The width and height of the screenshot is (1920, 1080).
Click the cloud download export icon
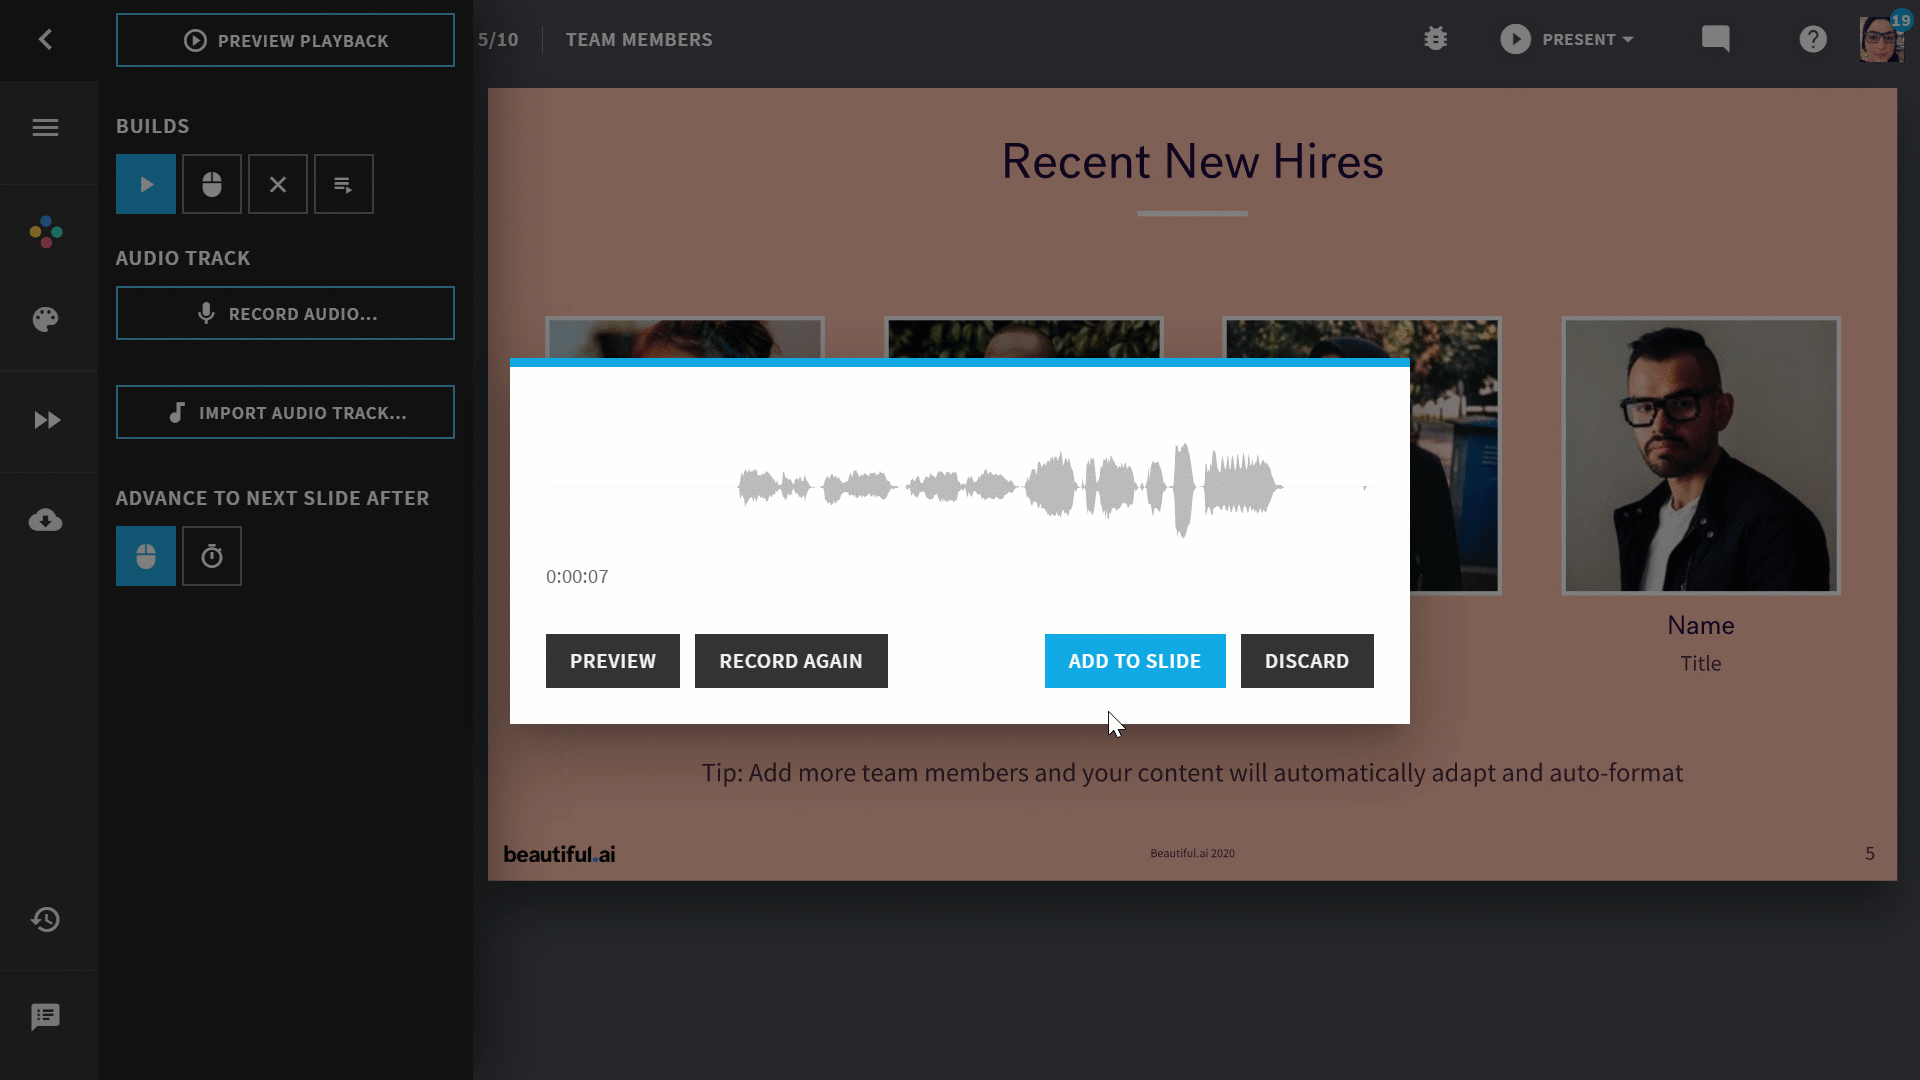(45, 520)
